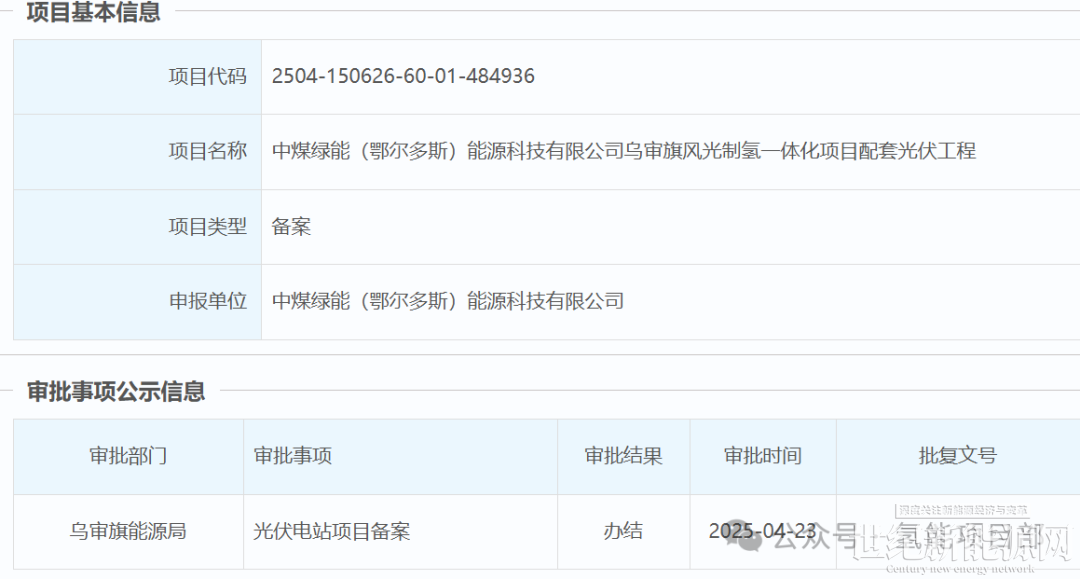
Task: Select the project type value 备案
Action: pos(291,226)
